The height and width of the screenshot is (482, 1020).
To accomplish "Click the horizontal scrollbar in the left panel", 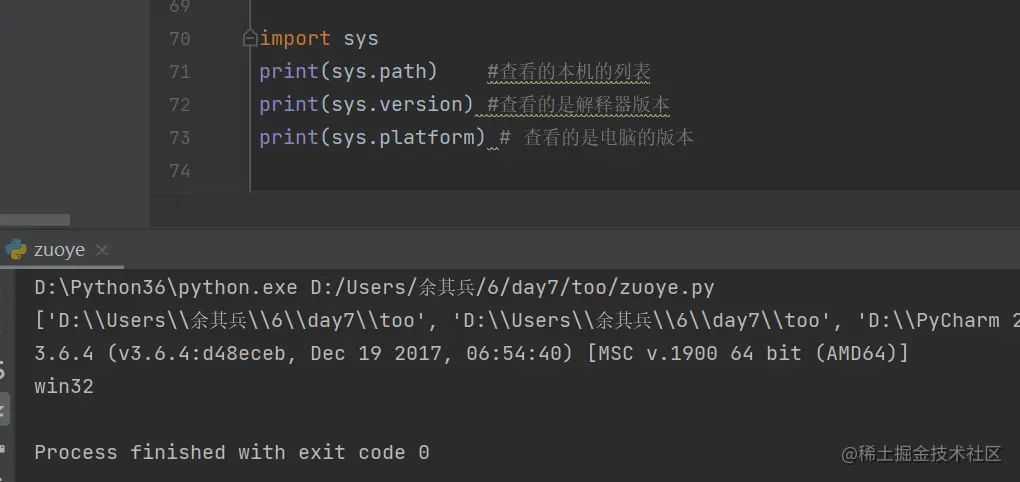I will tap(35, 220).
